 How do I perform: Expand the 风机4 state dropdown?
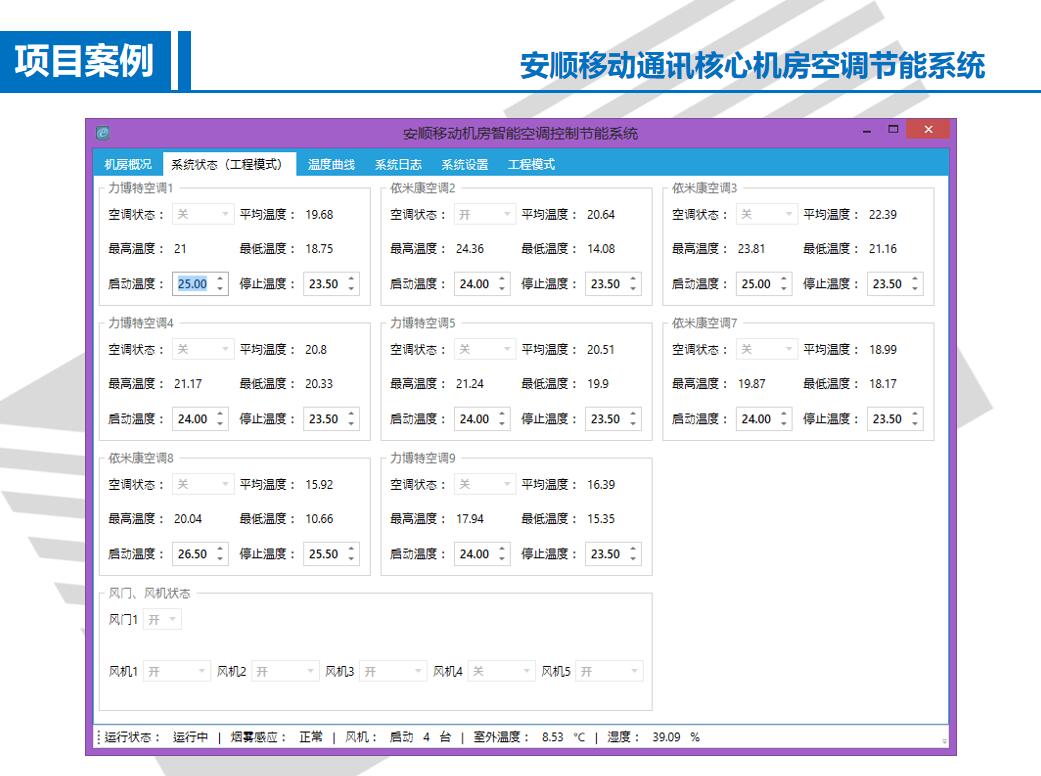tap(501, 672)
